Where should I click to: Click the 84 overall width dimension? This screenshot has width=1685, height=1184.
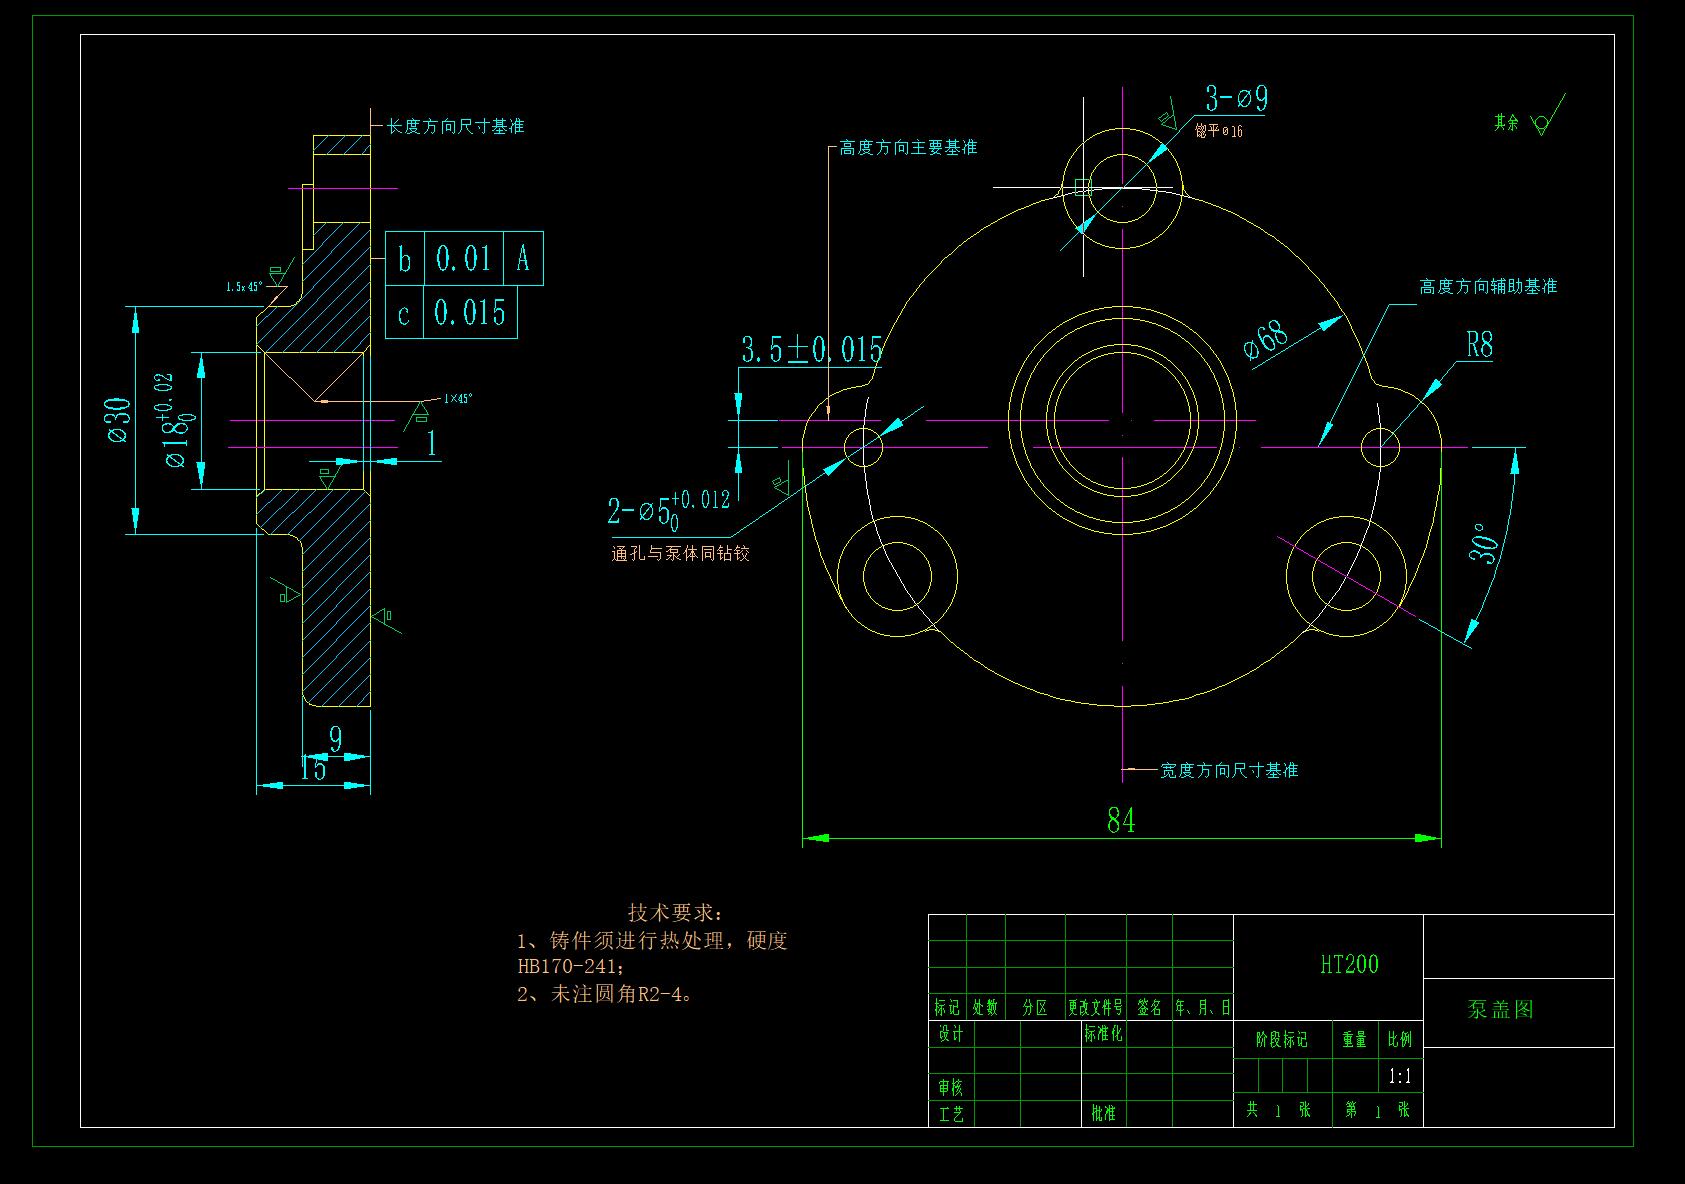coord(1121,821)
